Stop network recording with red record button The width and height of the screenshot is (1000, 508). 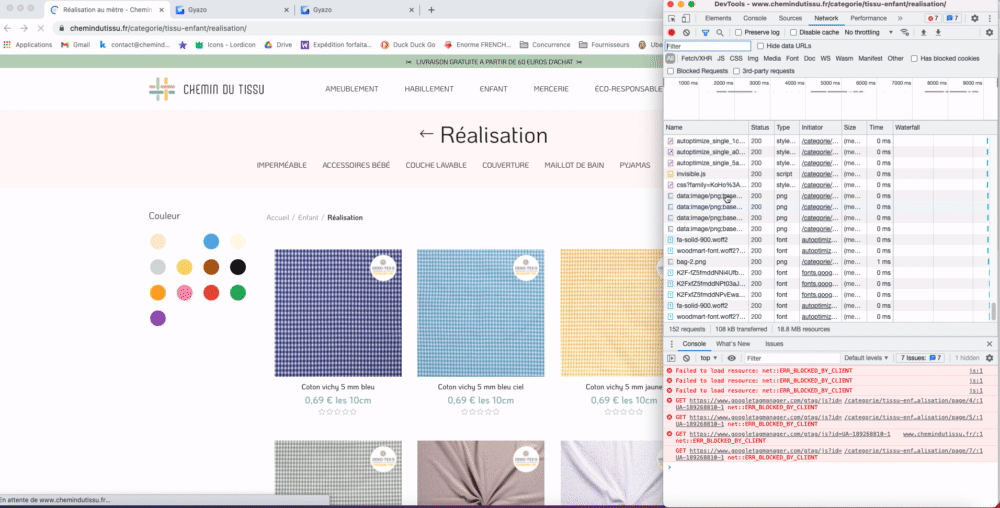click(x=672, y=33)
